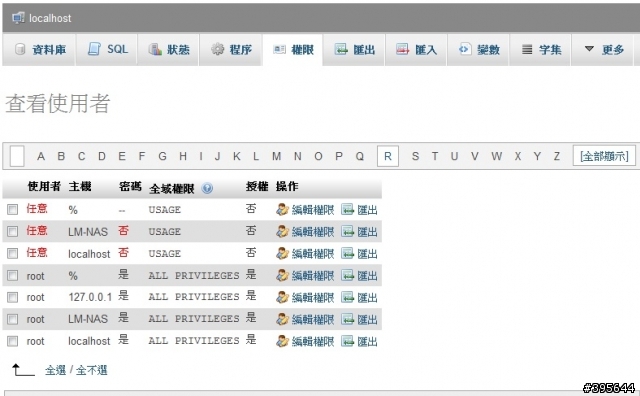Check the box for 任意 localhost user
This screenshot has height=396, width=640.
[13, 254]
